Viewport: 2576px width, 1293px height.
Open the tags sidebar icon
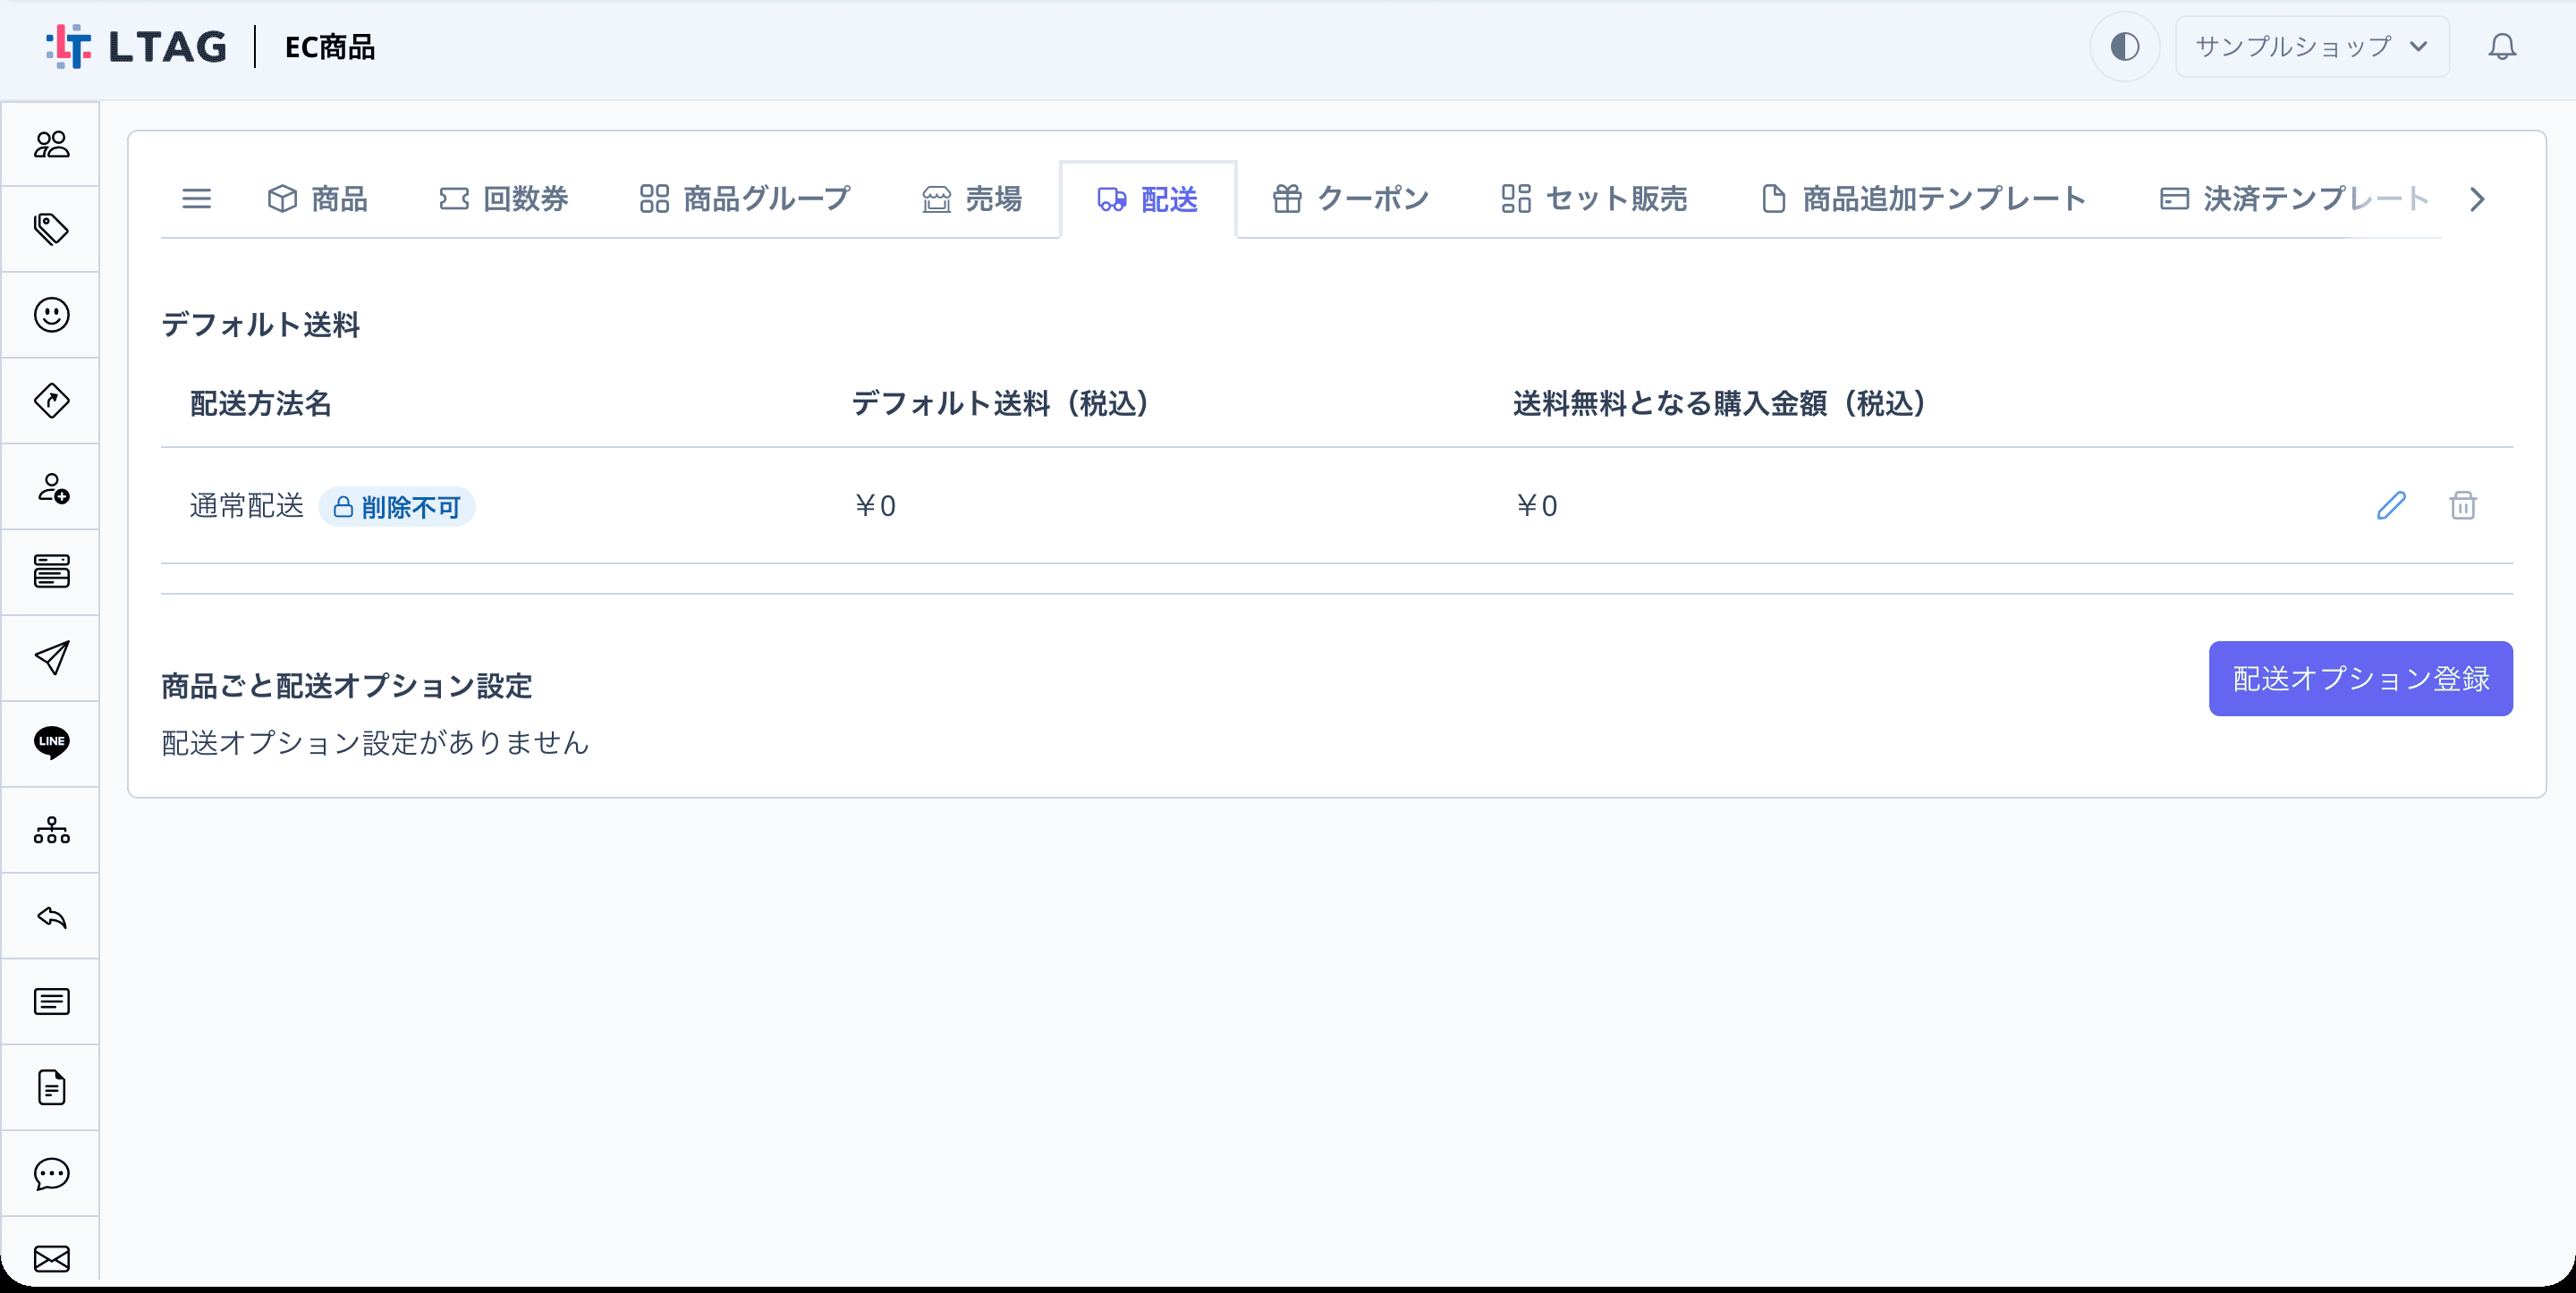coord(51,230)
